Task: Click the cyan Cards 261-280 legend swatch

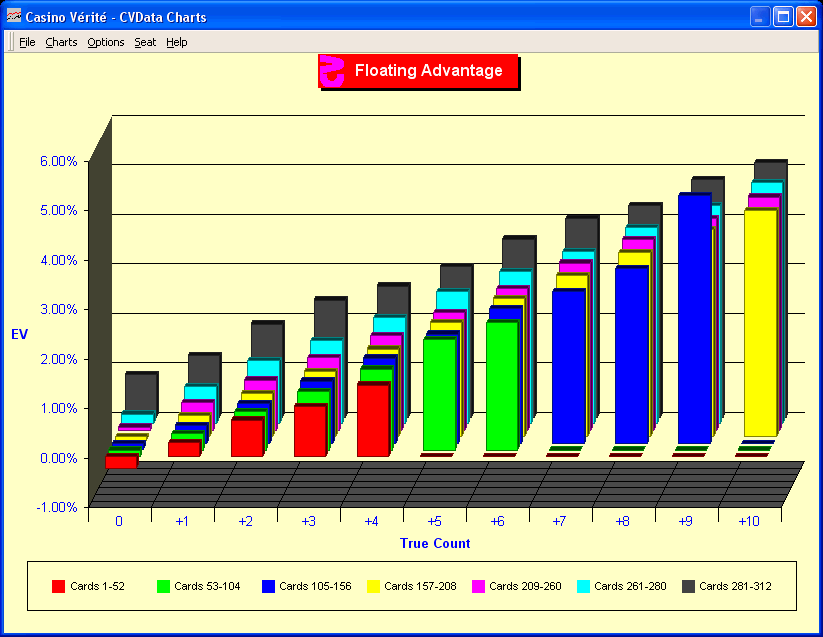Action: pos(582,586)
